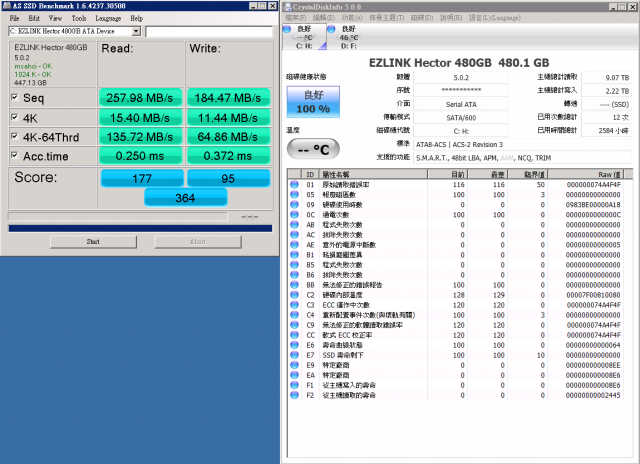Click the Start benchmark button
640x464 pixels.
pyautogui.click(x=93, y=242)
